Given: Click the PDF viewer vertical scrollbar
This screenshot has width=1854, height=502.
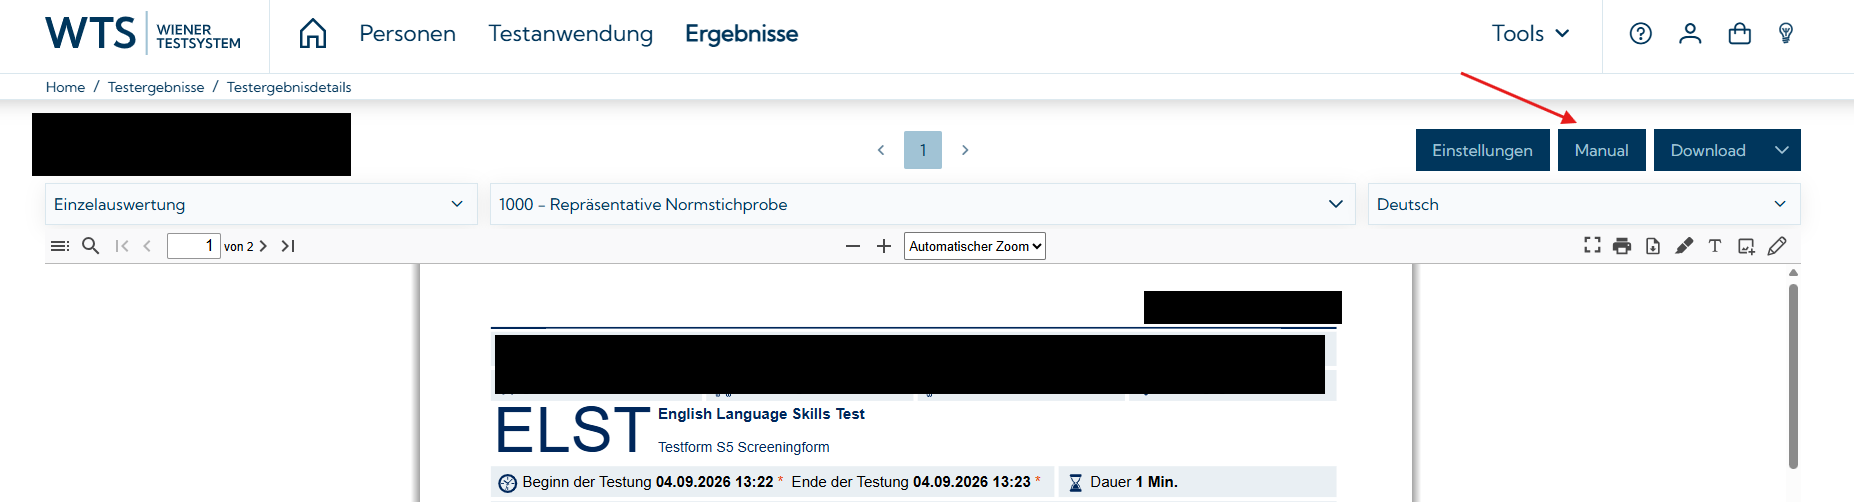Looking at the screenshot, I should tap(1793, 376).
